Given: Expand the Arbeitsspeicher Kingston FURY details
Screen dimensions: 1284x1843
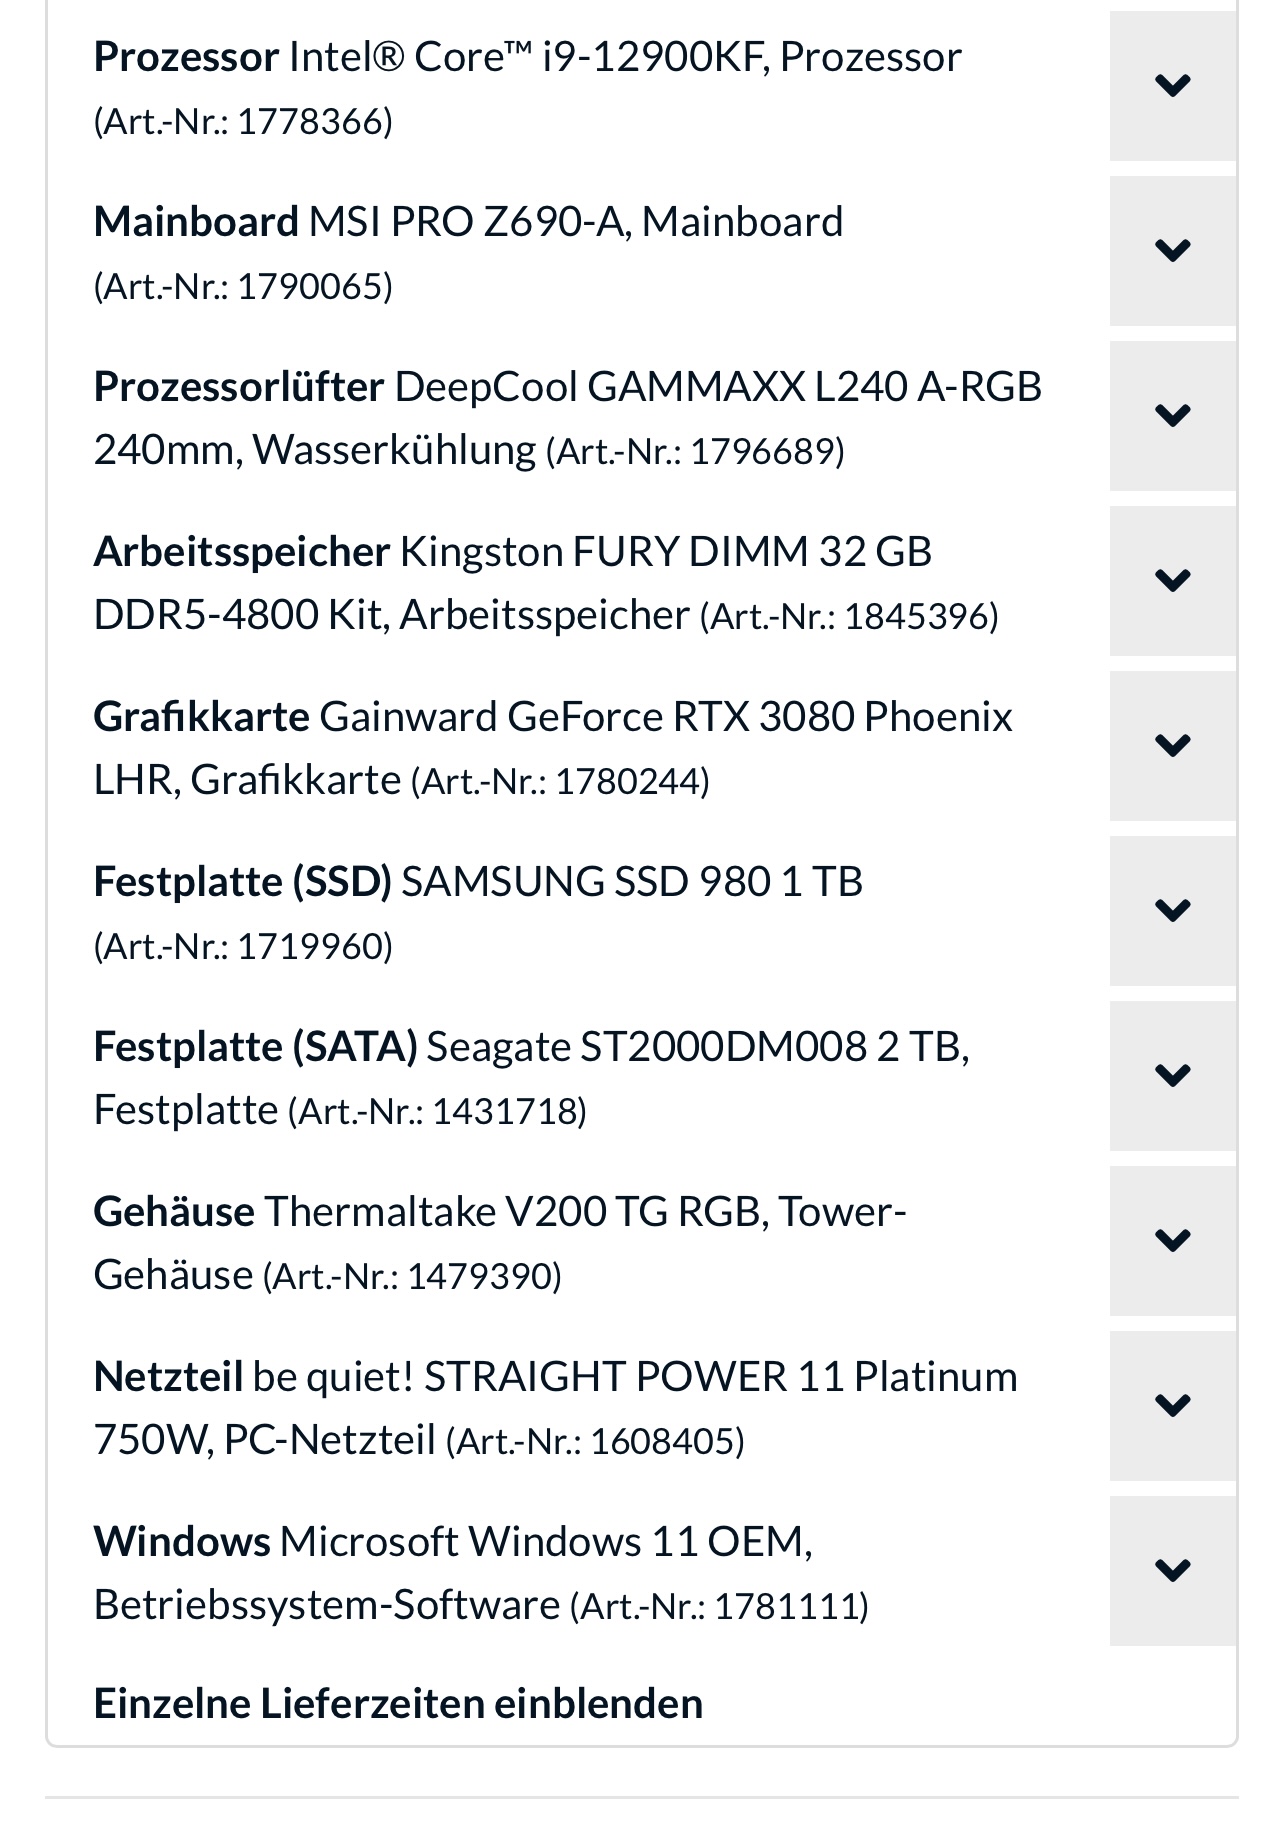Looking at the screenshot, I should 1172,581.
